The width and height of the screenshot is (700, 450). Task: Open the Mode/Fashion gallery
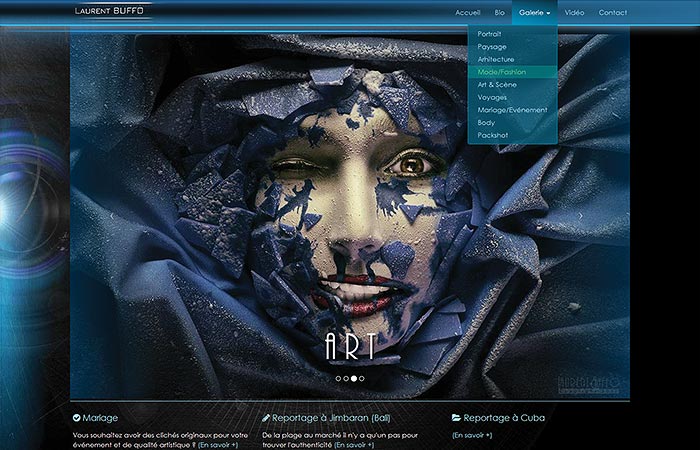click(512, 72)
